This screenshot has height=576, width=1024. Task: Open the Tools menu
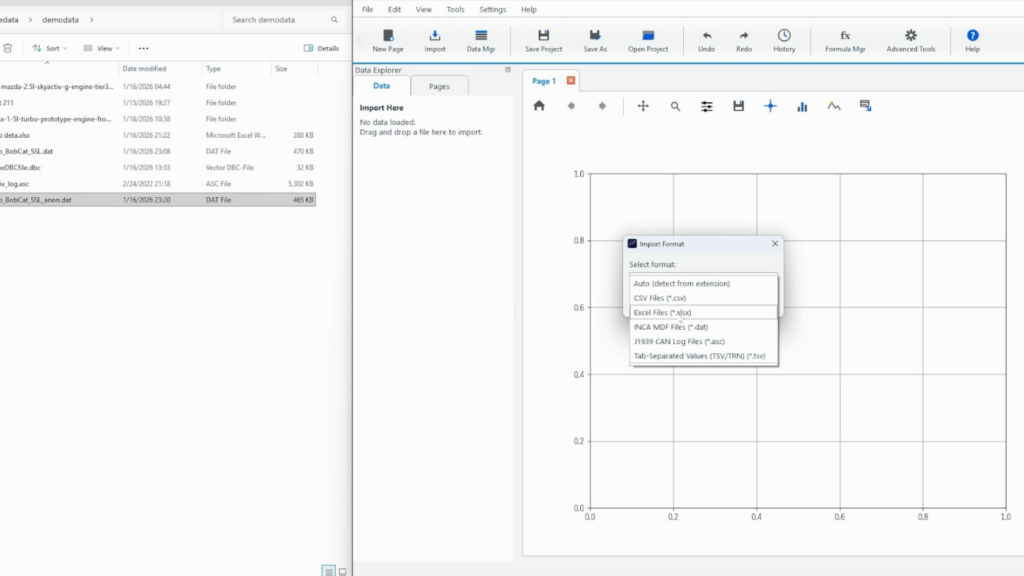(455, 9)
